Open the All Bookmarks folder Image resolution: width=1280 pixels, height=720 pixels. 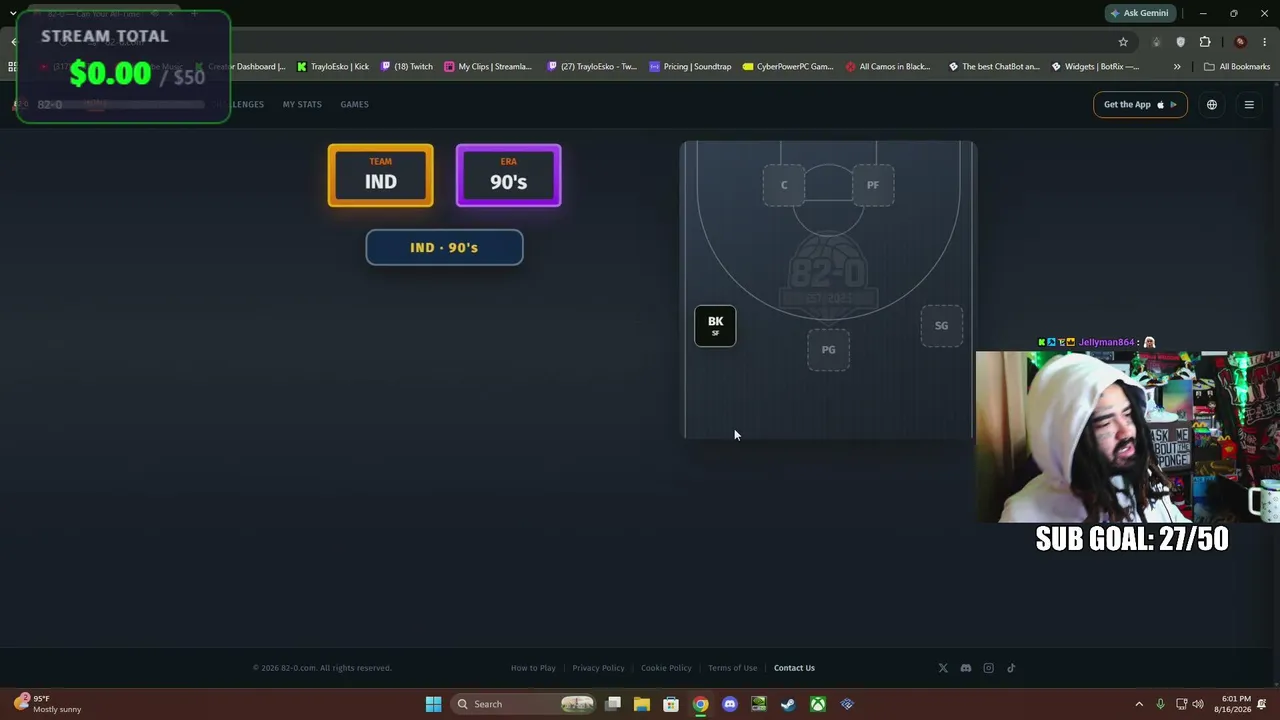[1237, 67]
